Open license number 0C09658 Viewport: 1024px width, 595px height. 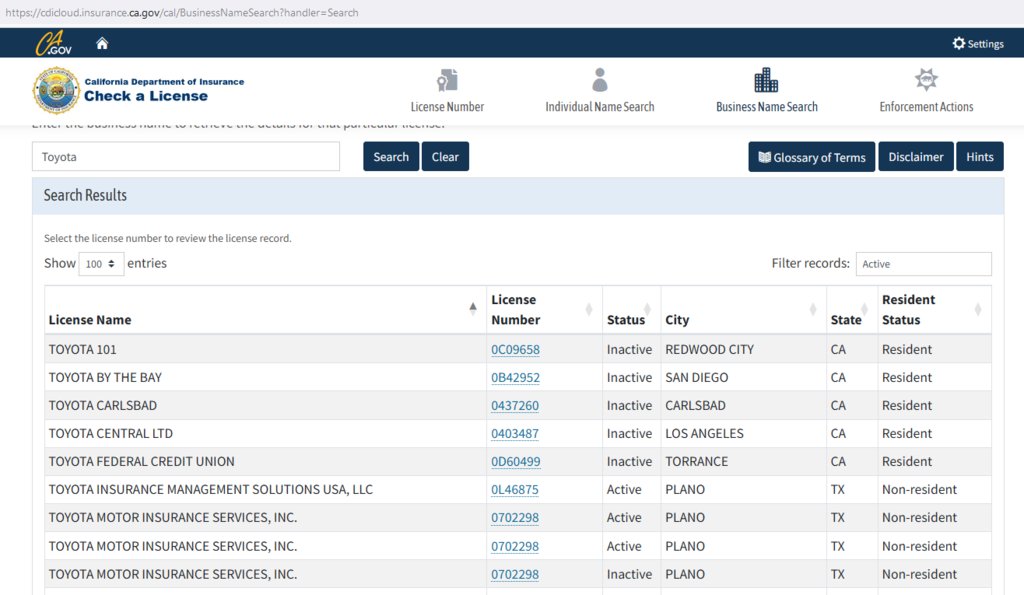[515, 349]
